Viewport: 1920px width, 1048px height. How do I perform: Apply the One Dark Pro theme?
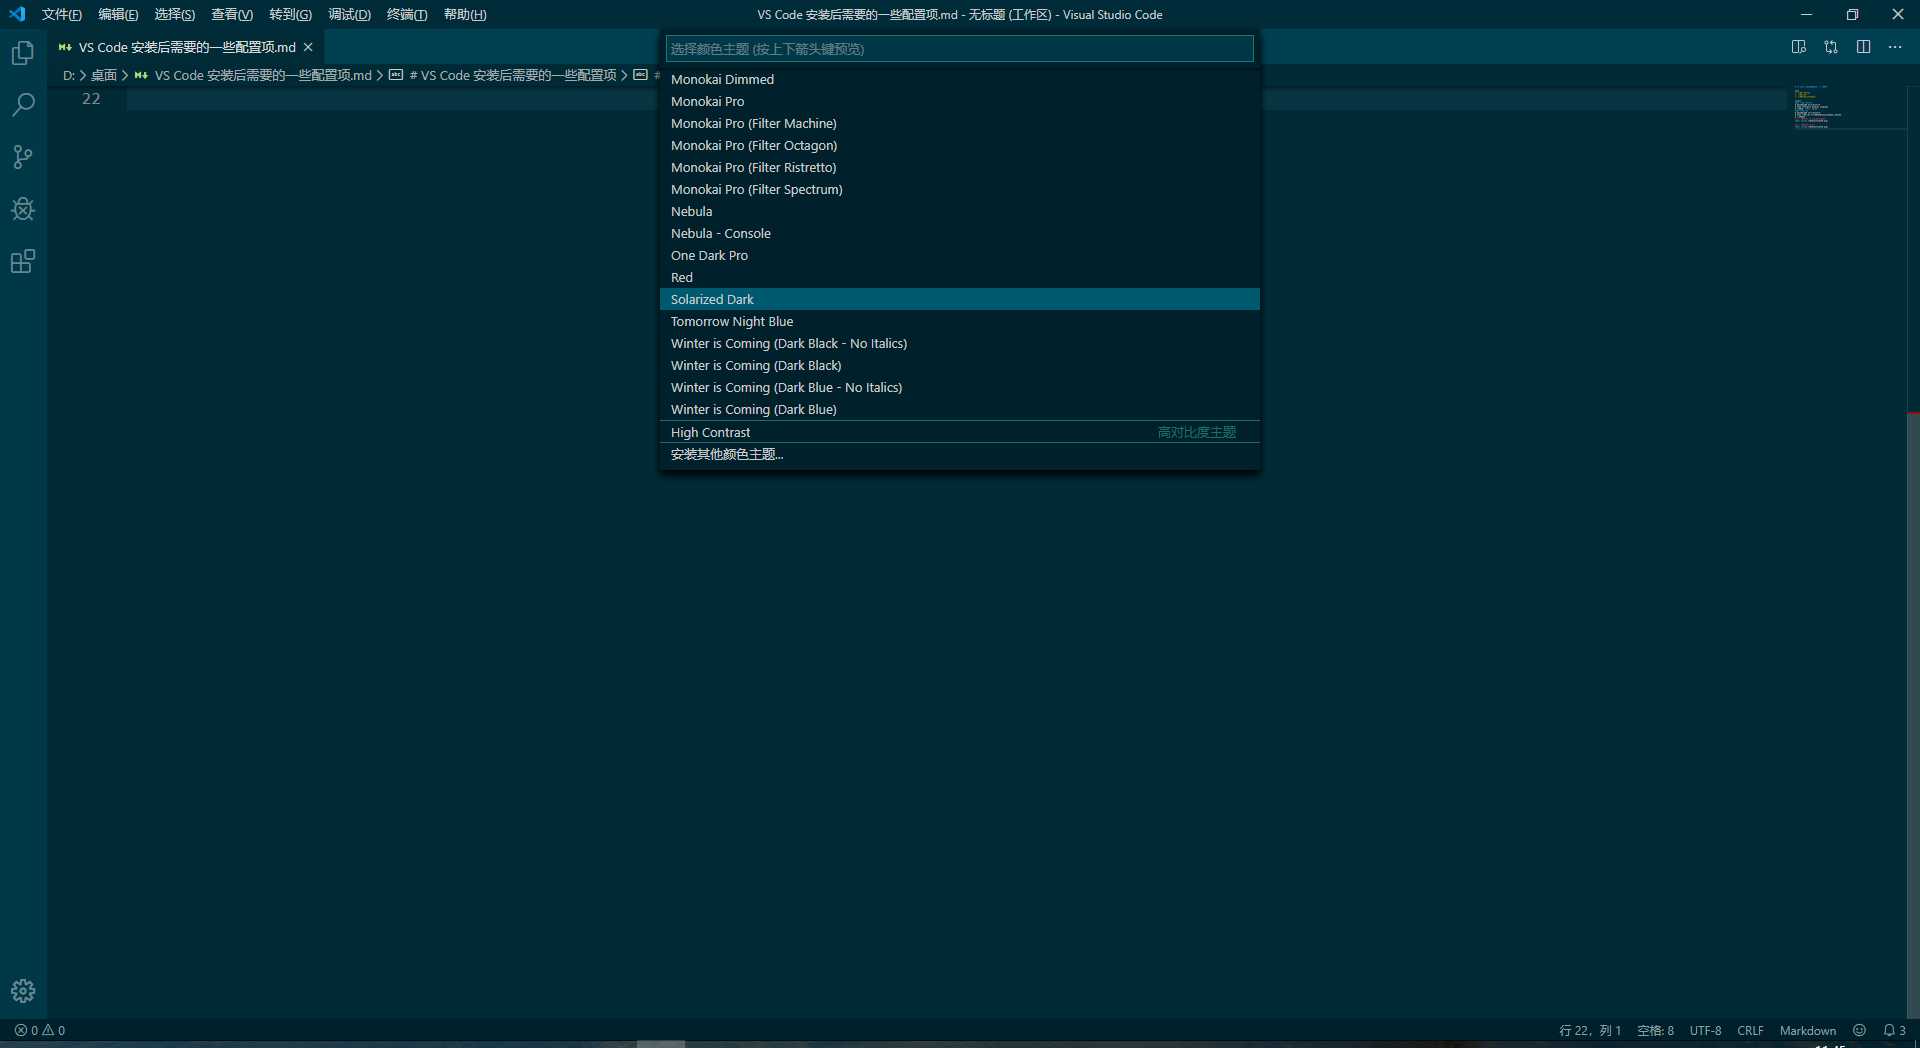tap(959, 255)
